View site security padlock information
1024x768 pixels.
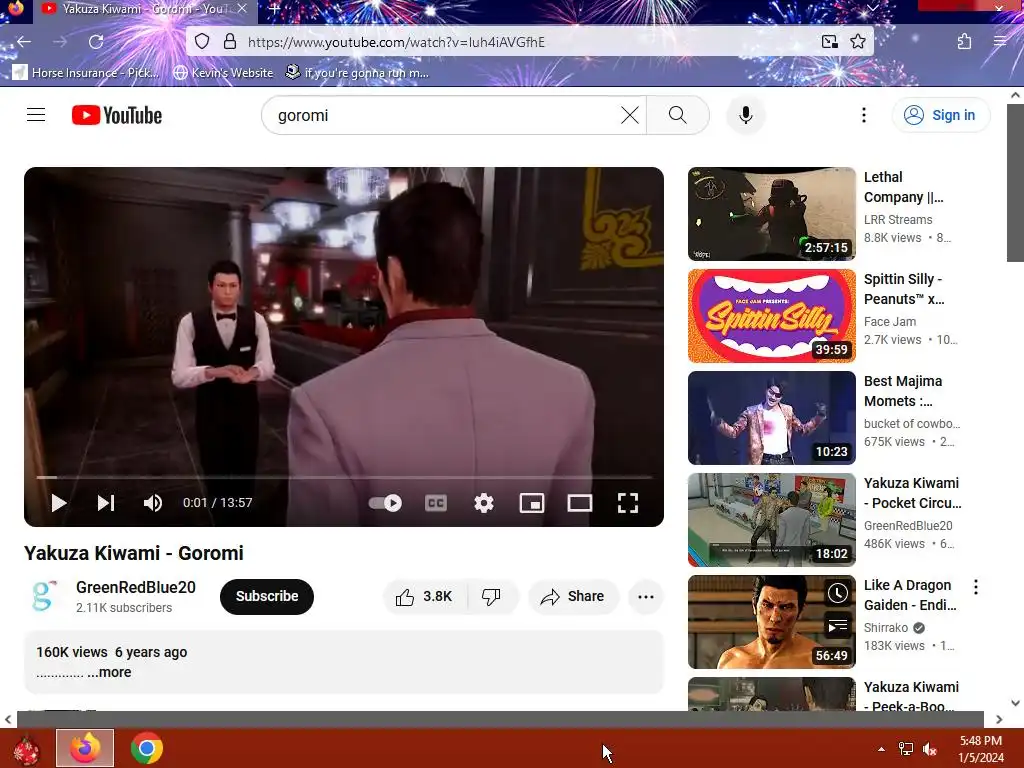[x=230, y=42]
